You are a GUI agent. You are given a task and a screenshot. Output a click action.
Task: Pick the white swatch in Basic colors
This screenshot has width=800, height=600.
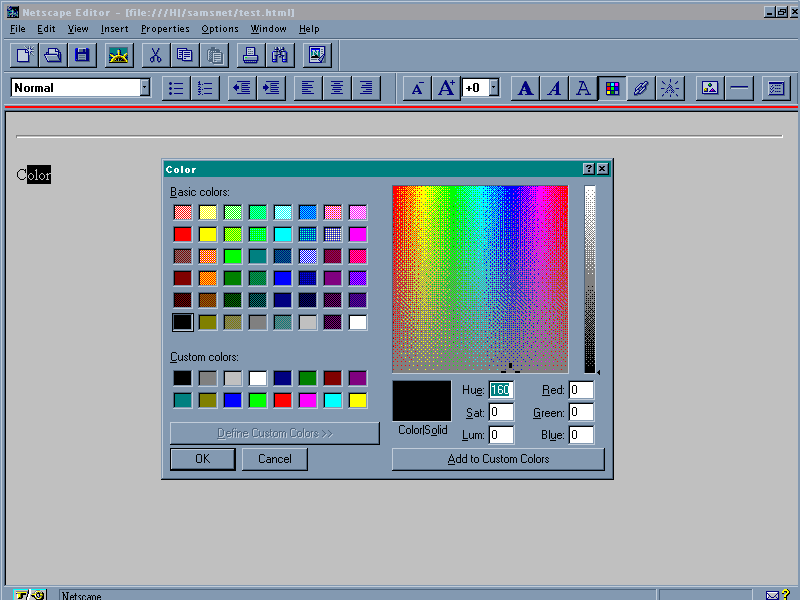(x=357, y=322)
